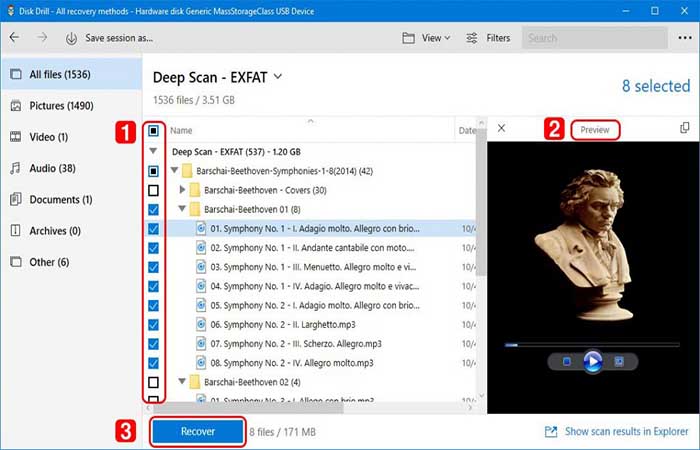700x450 pixels.
Task: Play the audio preview
Action: 592,361
